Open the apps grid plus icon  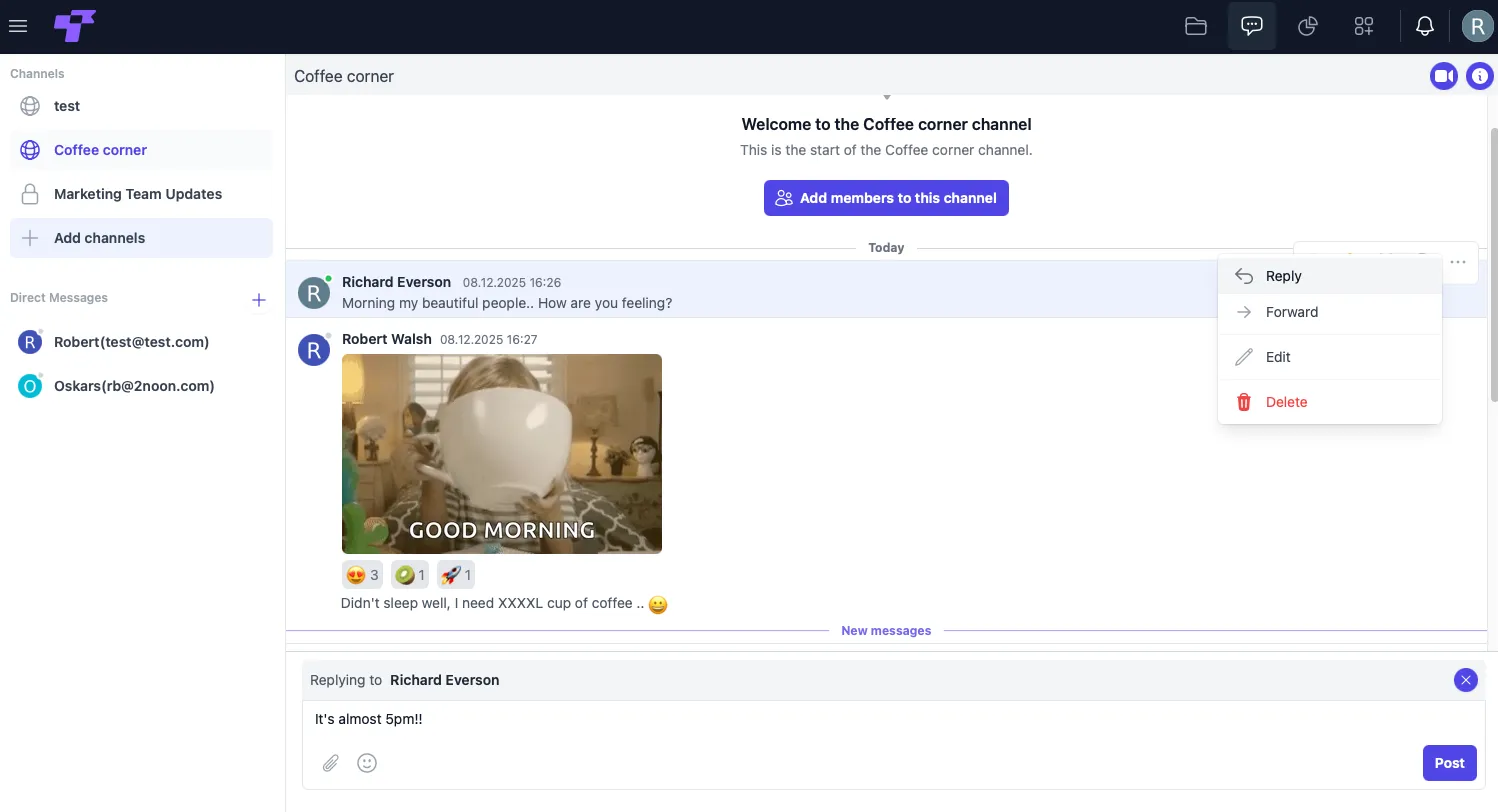click(1364, 26)
